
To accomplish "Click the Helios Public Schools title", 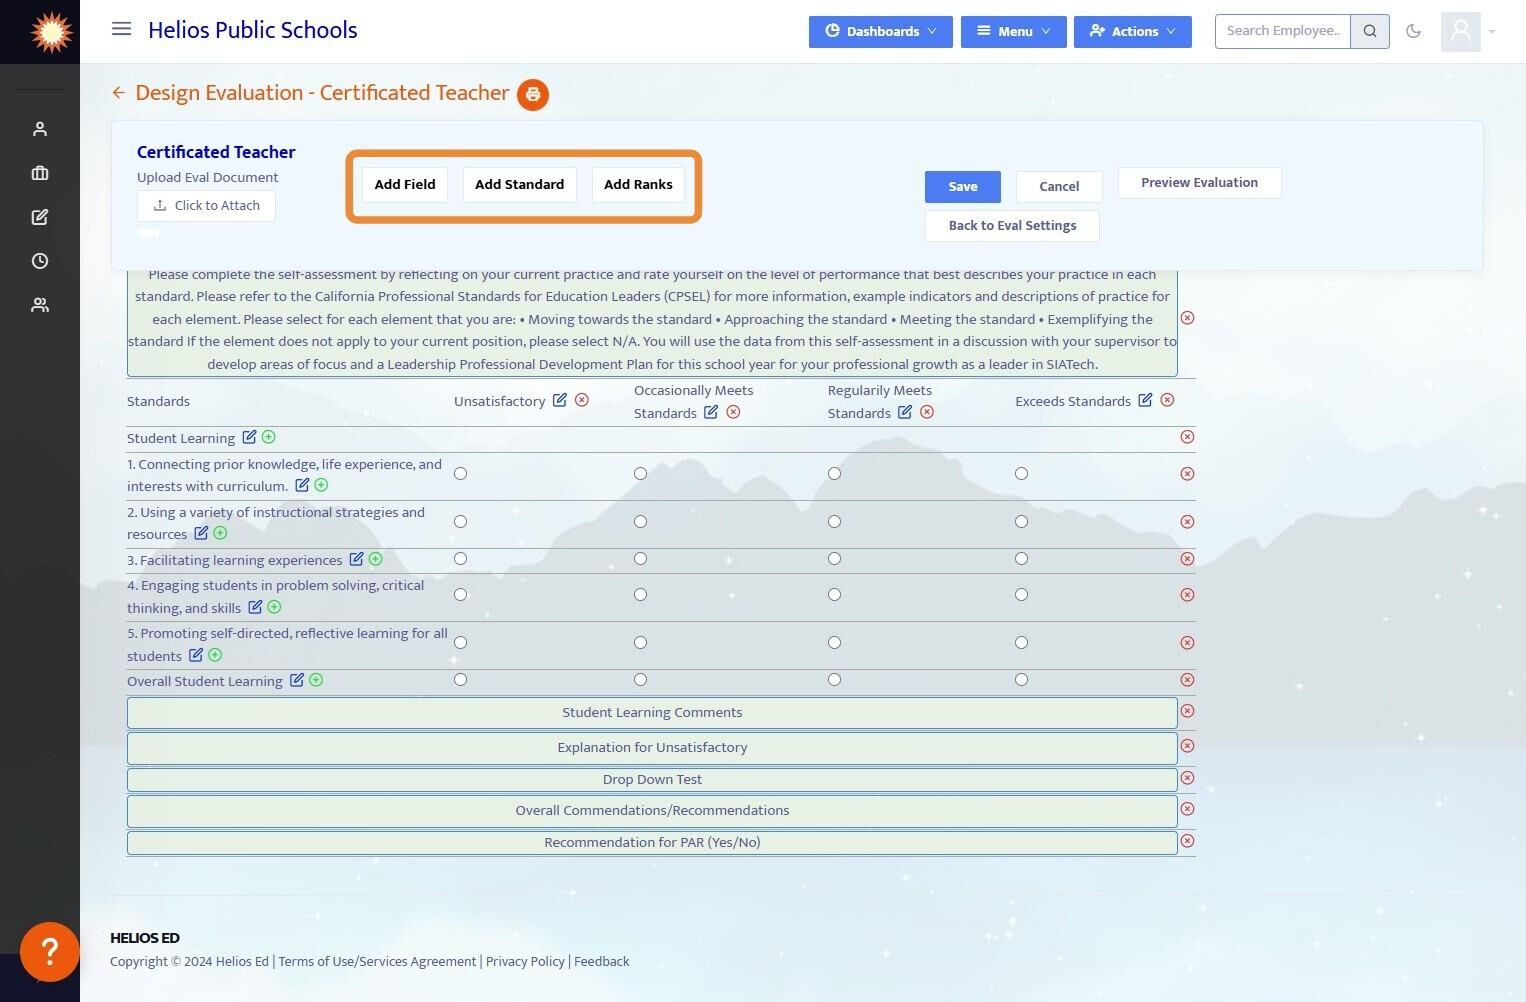I will point(253,30).
